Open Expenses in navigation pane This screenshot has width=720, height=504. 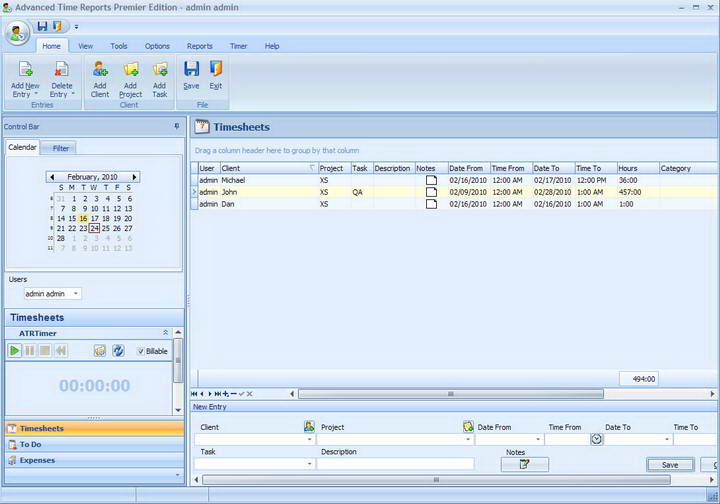pyautogui.click(x=94, y=460)
